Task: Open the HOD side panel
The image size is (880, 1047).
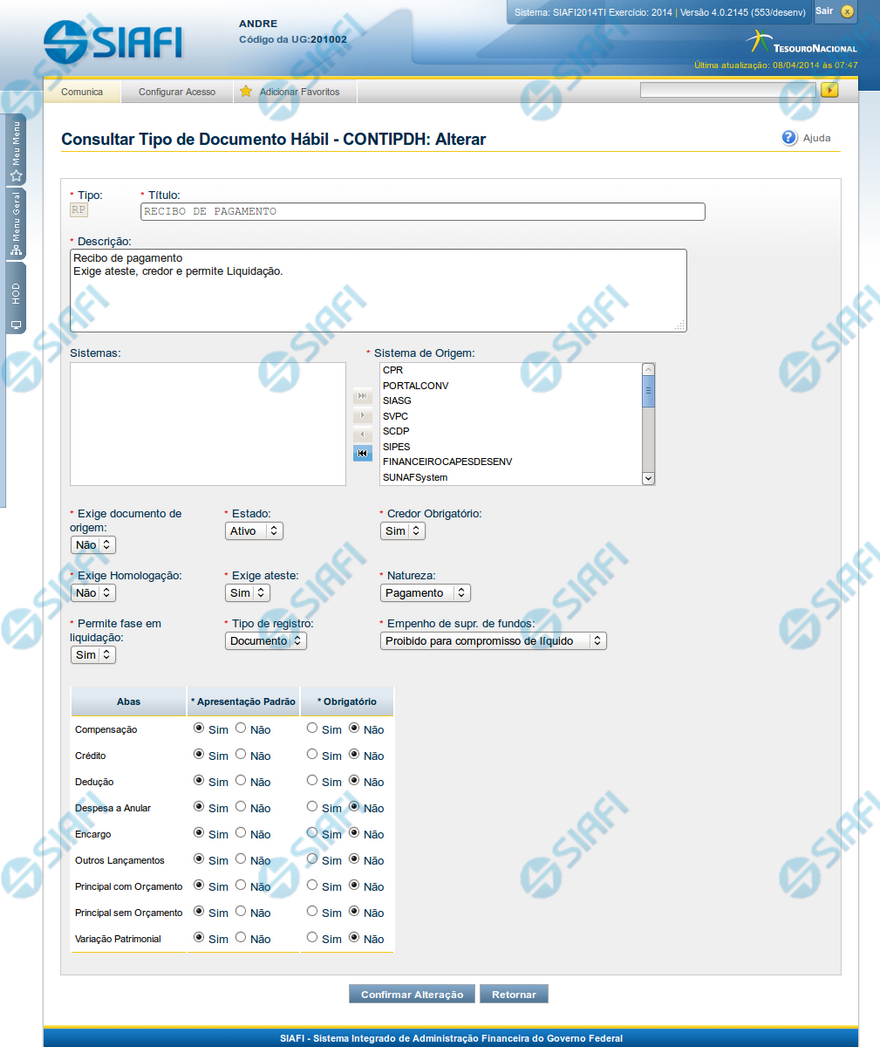Action: point(15,304)
